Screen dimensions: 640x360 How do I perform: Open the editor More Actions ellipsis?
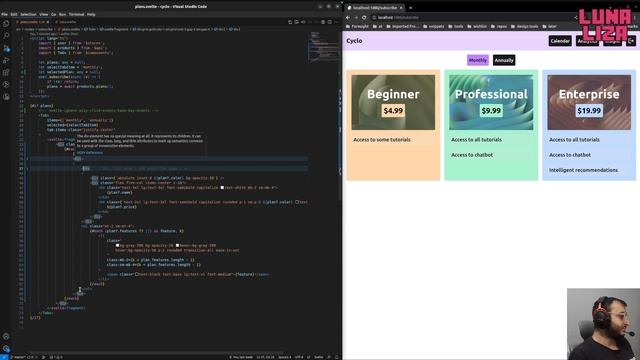(336, 22)
